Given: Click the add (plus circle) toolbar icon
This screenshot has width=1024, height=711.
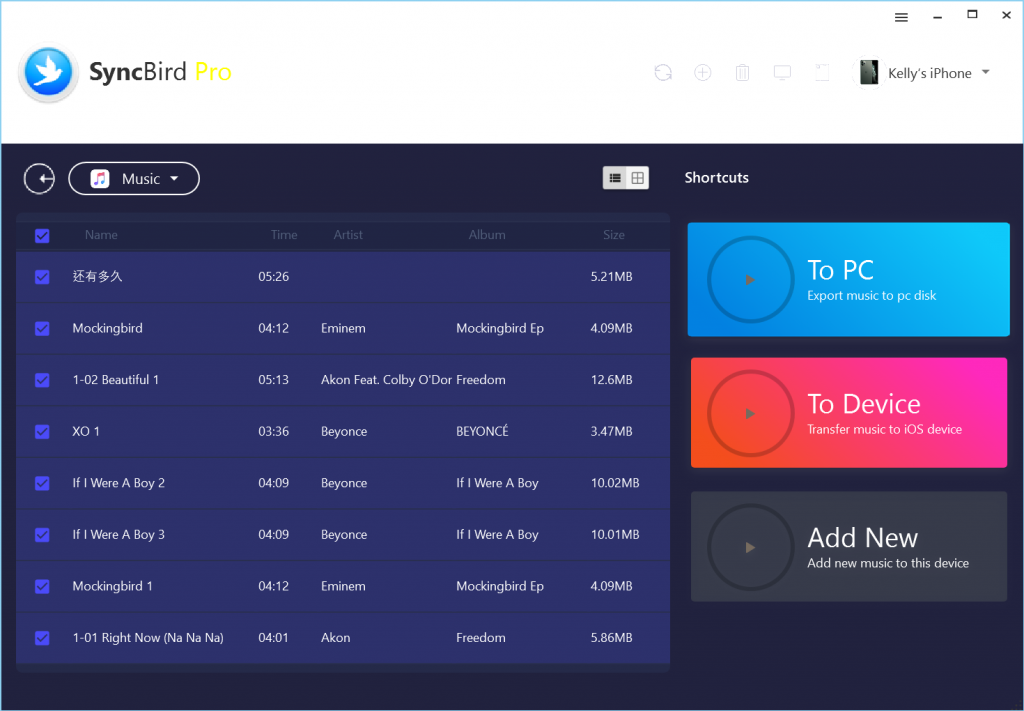Looking at the screenshot, I should coord(703,72).
